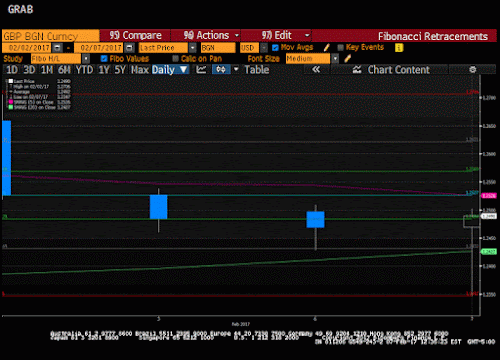Viewport: 500px width, 360px height.
Task: Open end date calendar picker icon
Action: (130, 48)
